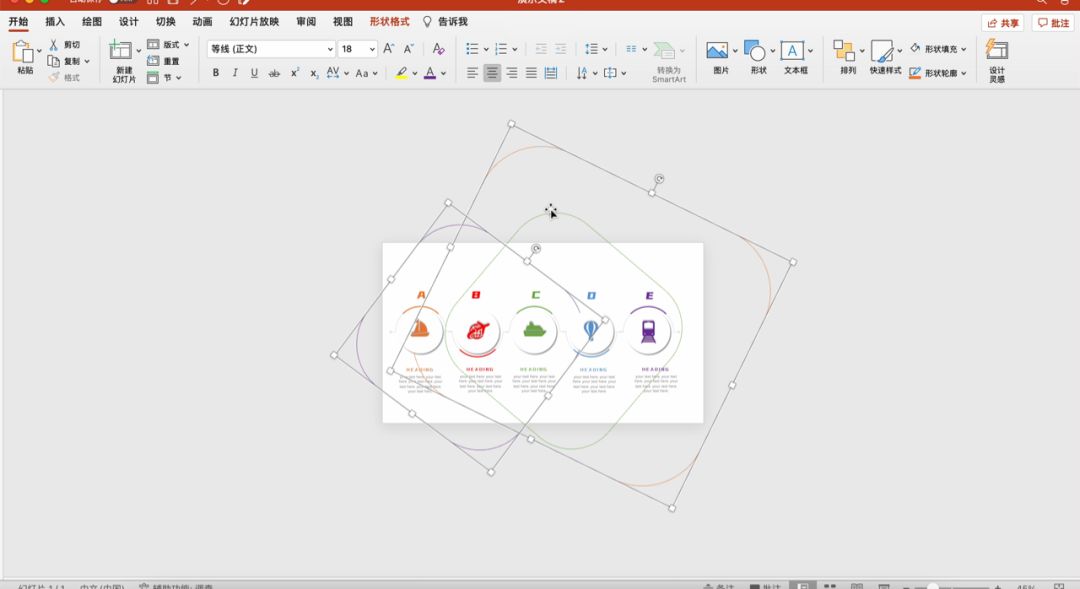Viewport: 1080px width, 589px height.
Task: Click the Design Ideas (设计灵感) icon
Action: point(997,50)
